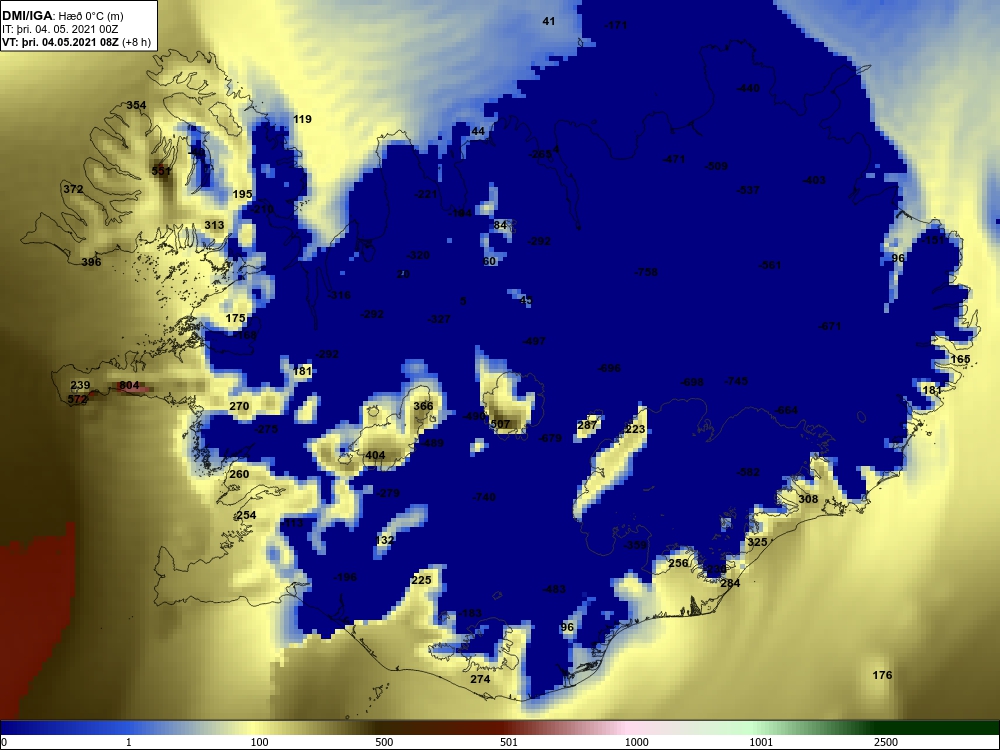Click the 100 label on the color scale
1000x750 pixels.
tap(259, 742)
